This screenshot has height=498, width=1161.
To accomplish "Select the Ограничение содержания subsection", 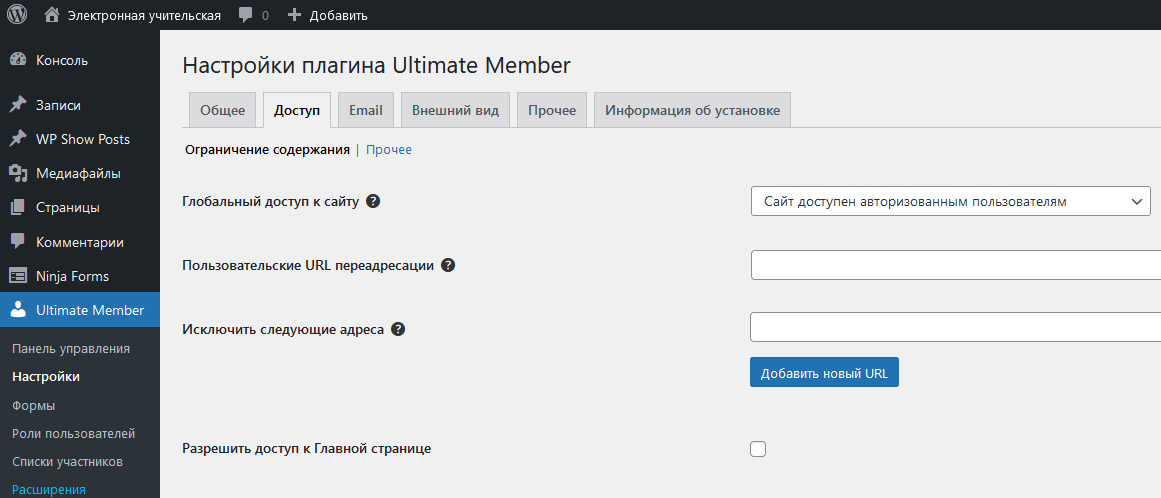I will click(267, 149).
